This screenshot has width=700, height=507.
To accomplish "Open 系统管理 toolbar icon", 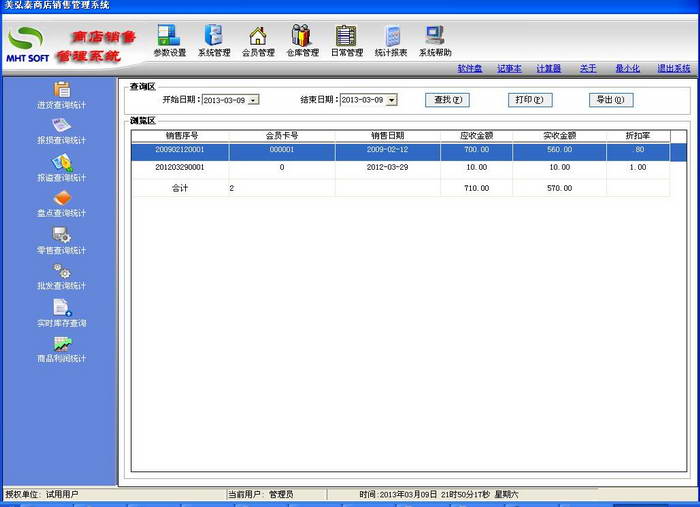I will [214, 35].
